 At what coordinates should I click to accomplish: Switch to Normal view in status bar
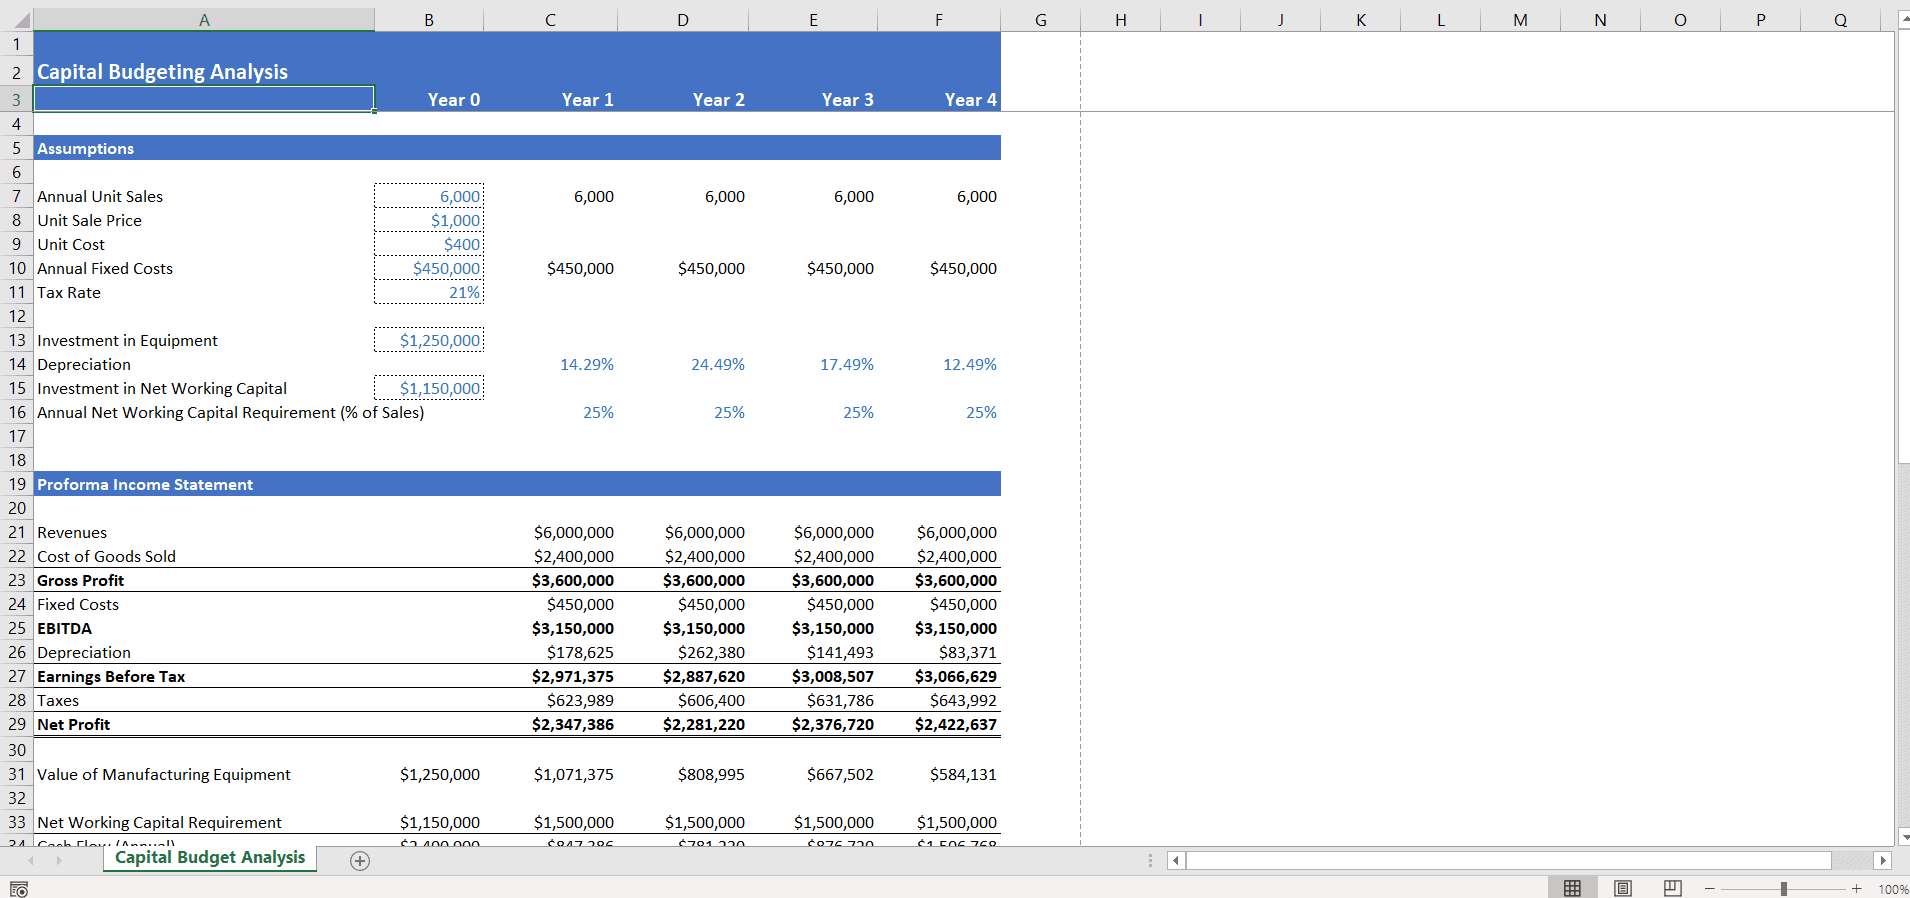click(x=1572, y=888)
